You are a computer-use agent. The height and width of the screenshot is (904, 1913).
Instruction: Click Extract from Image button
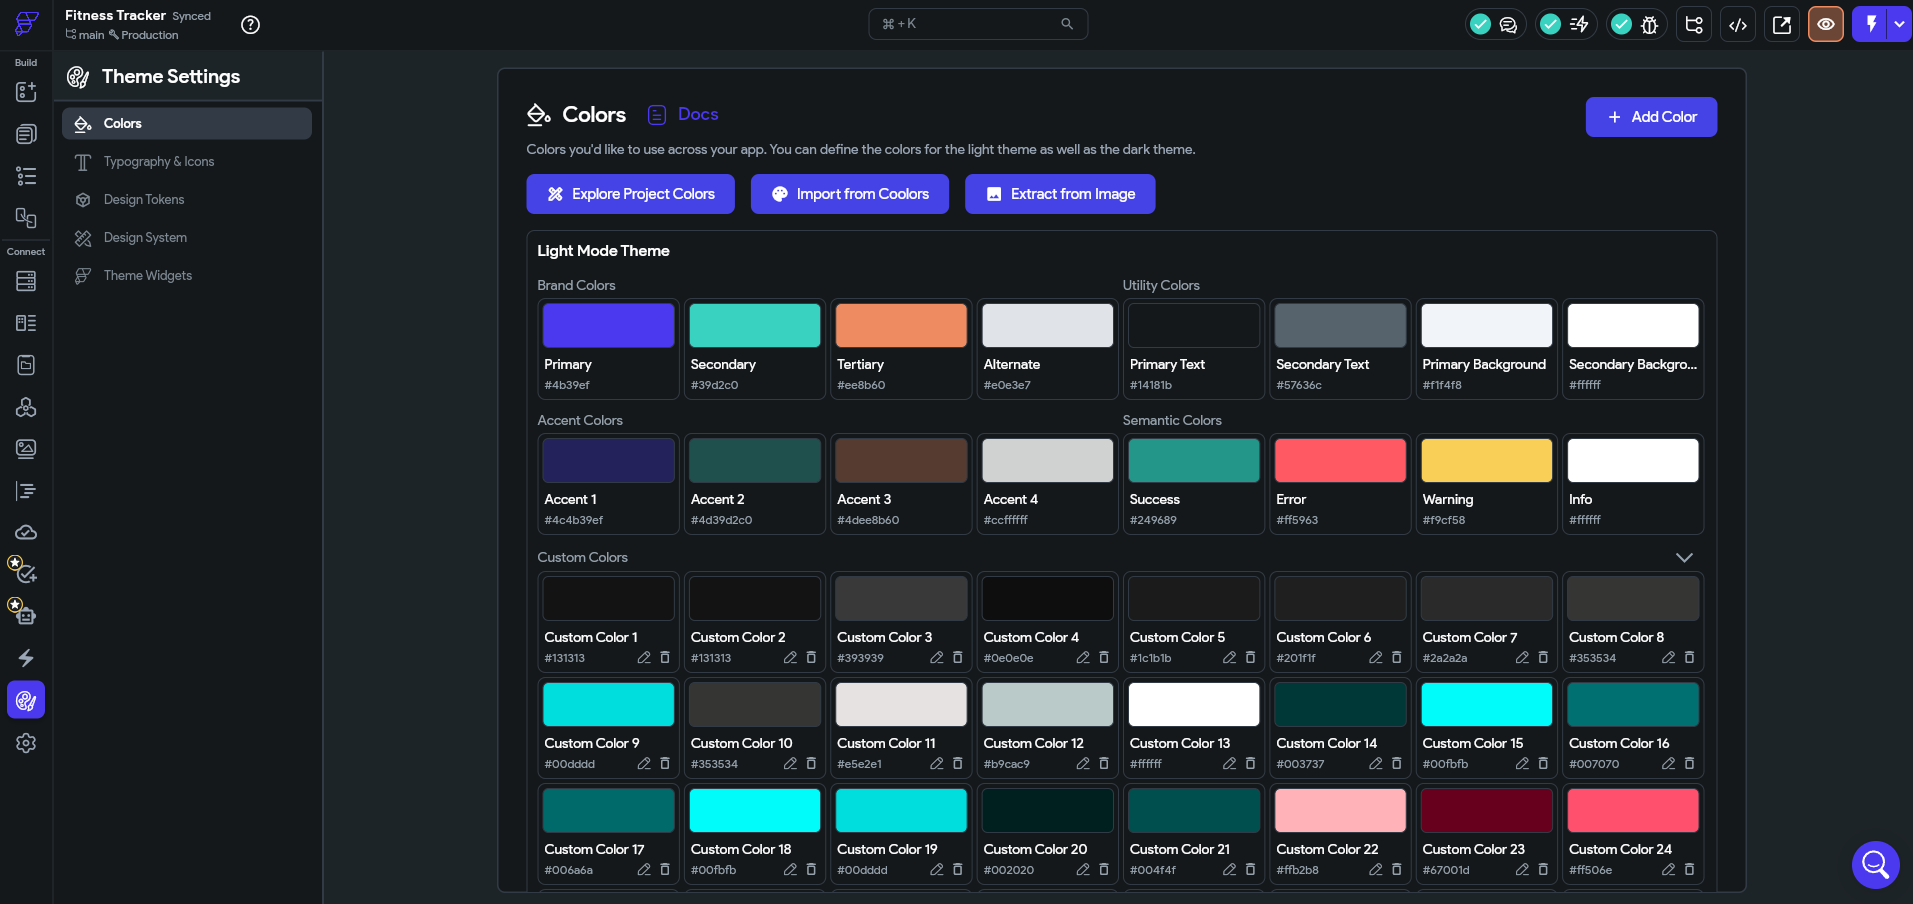point(1060,194)
